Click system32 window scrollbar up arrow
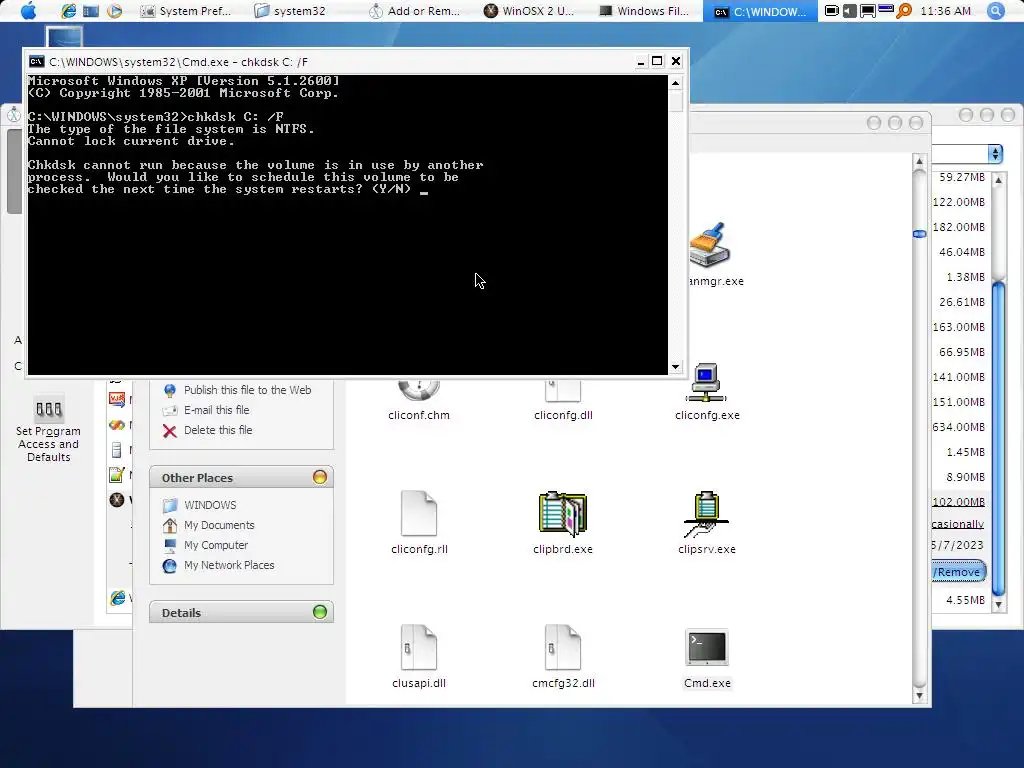 point(920,161)
